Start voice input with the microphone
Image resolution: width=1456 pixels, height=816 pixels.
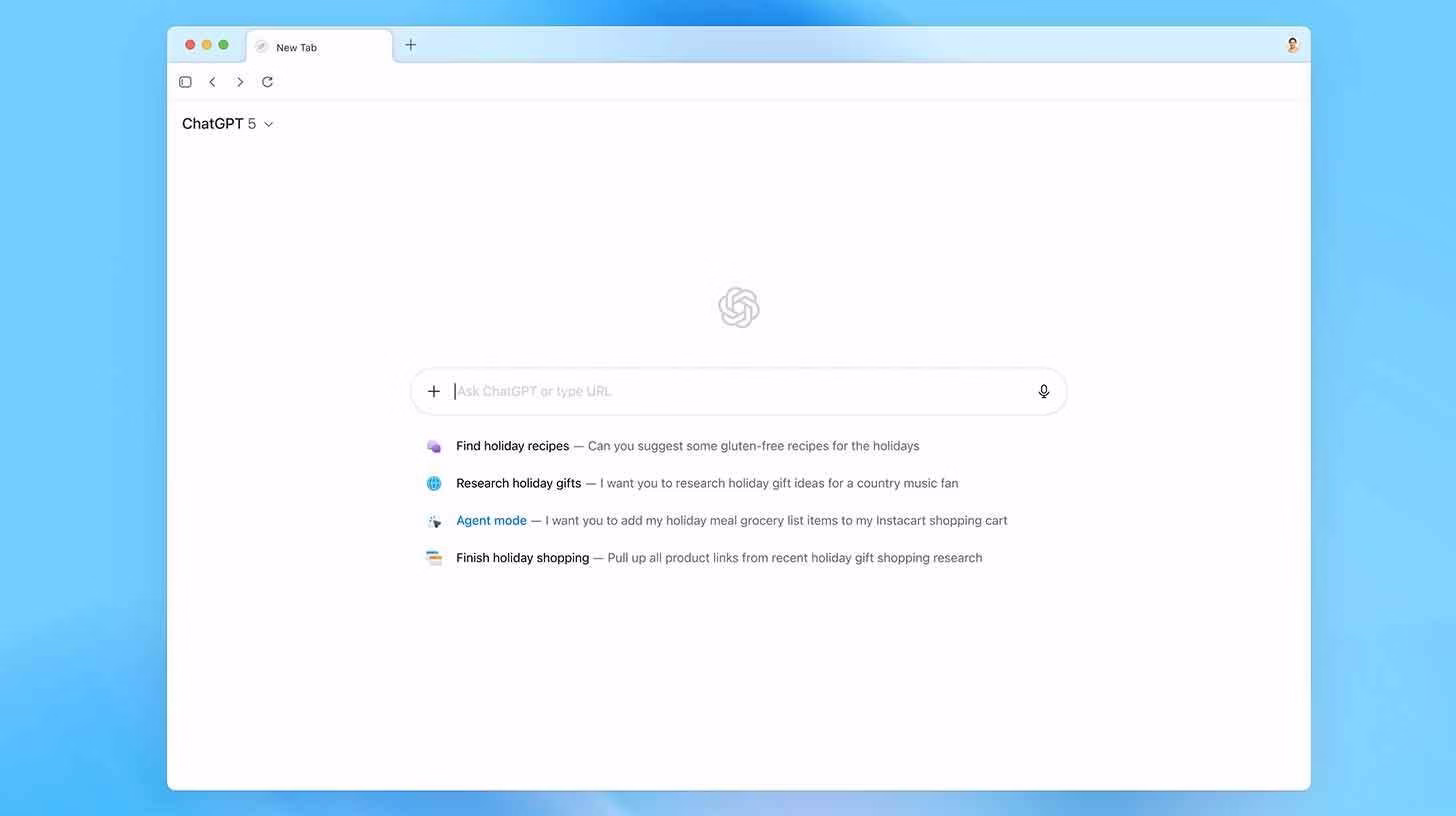(1043, 391)
